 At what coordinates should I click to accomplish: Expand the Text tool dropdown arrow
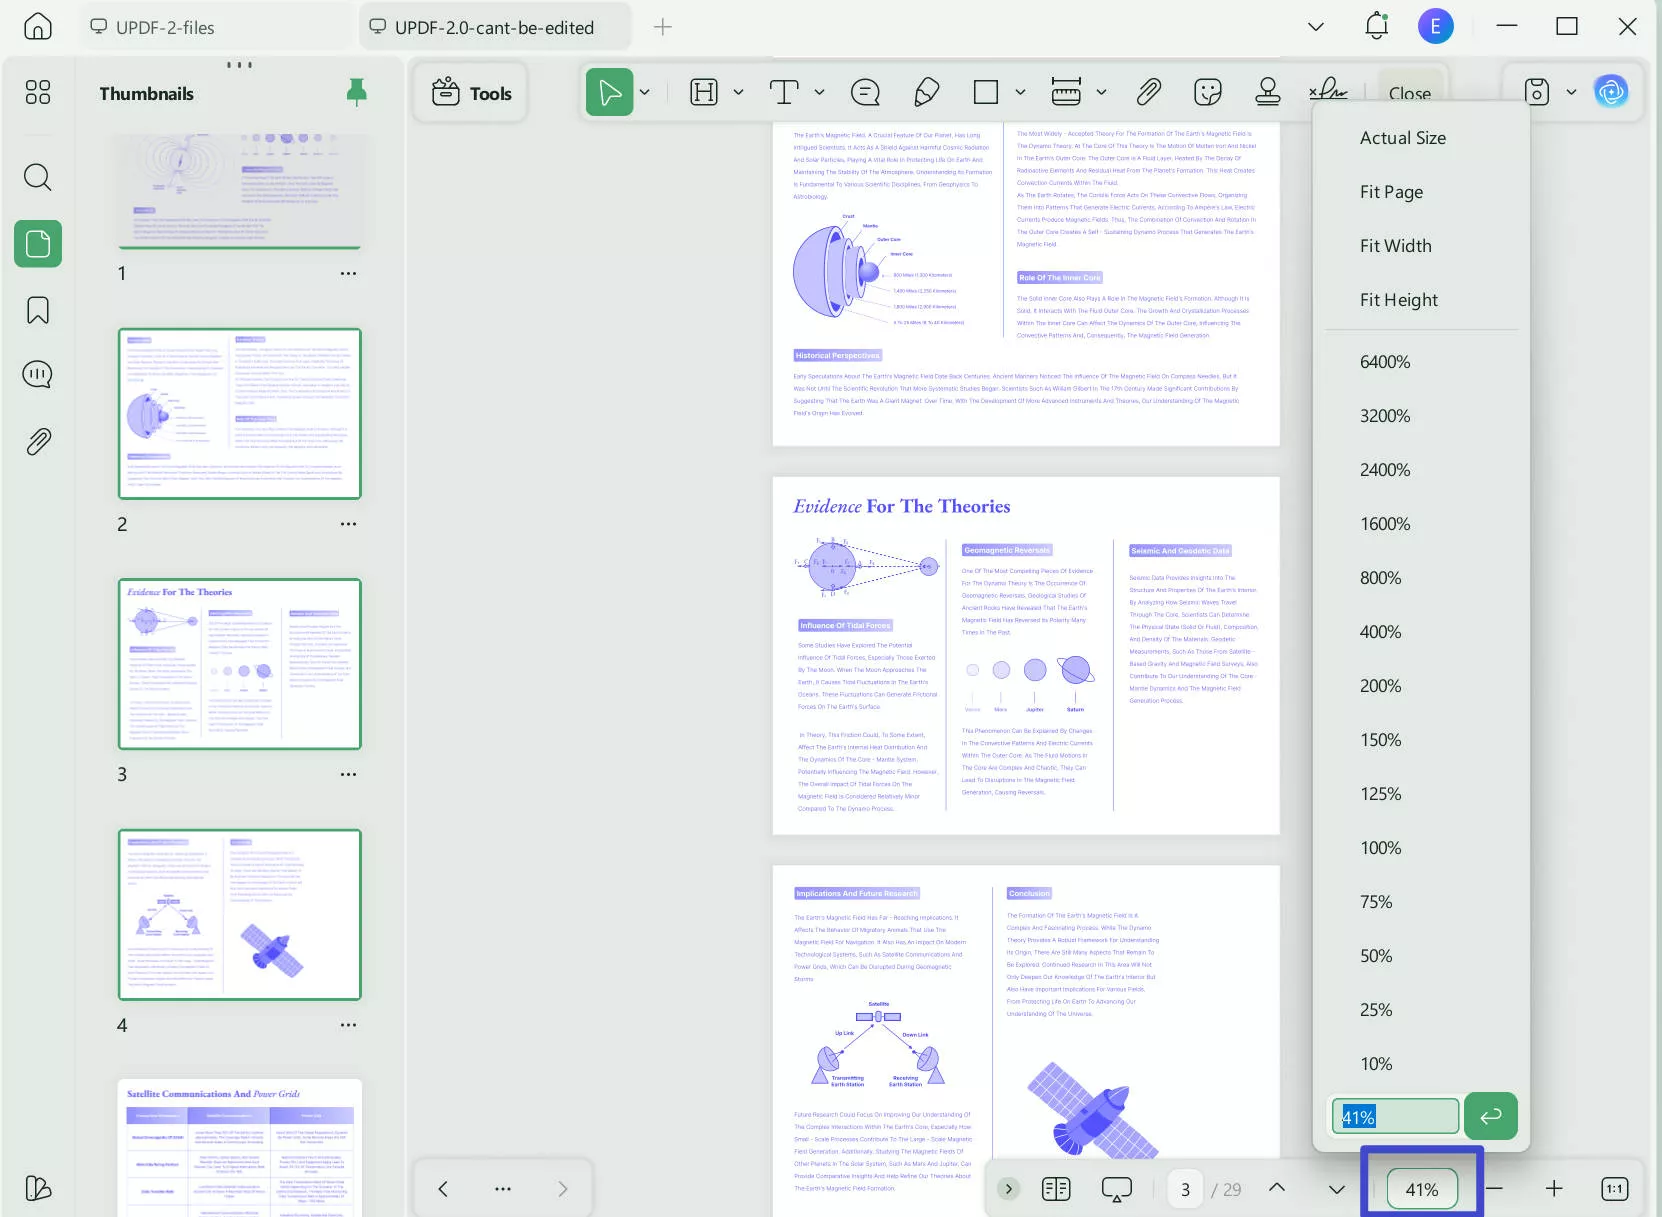[819, 93]
